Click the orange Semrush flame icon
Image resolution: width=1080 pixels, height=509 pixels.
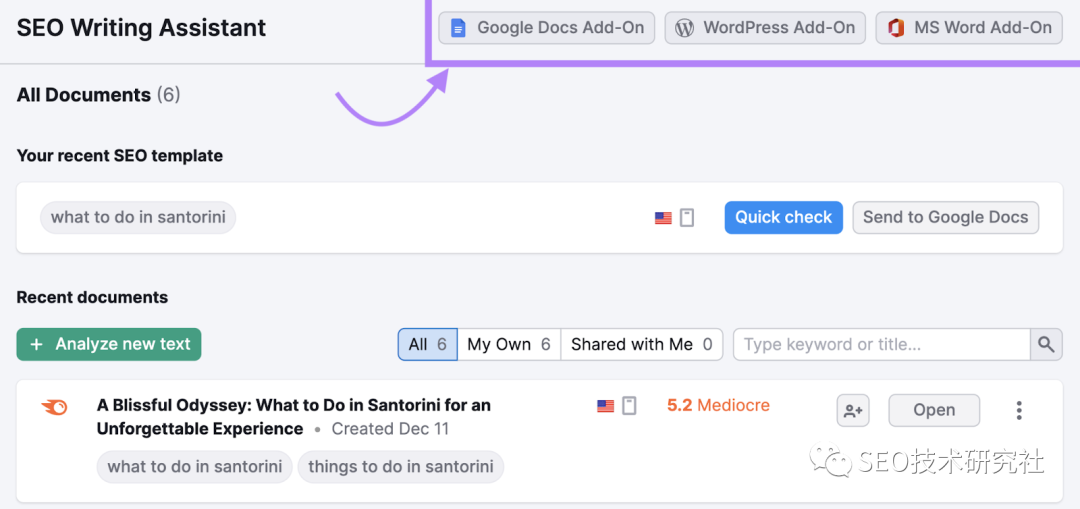[55, 407]
